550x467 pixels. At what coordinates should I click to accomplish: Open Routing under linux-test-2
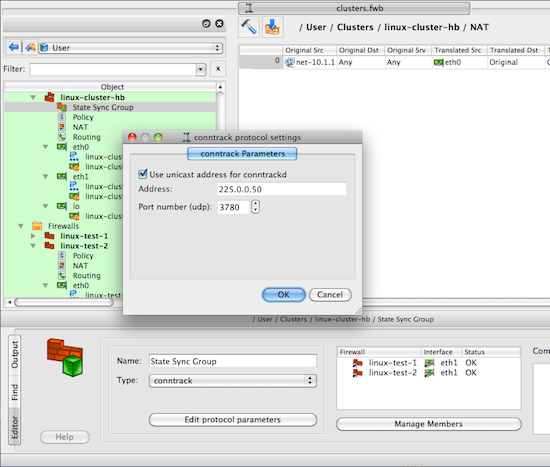click(87, 275)
